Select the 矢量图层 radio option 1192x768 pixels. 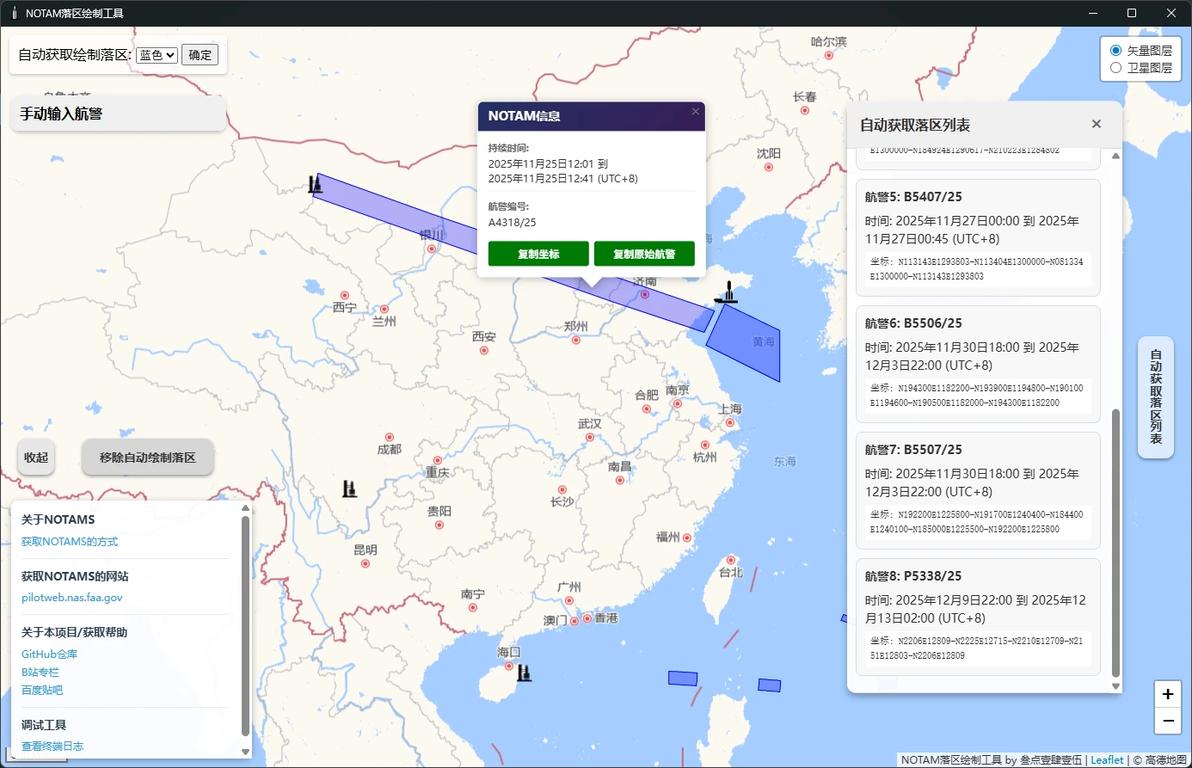coord(1116,50)
